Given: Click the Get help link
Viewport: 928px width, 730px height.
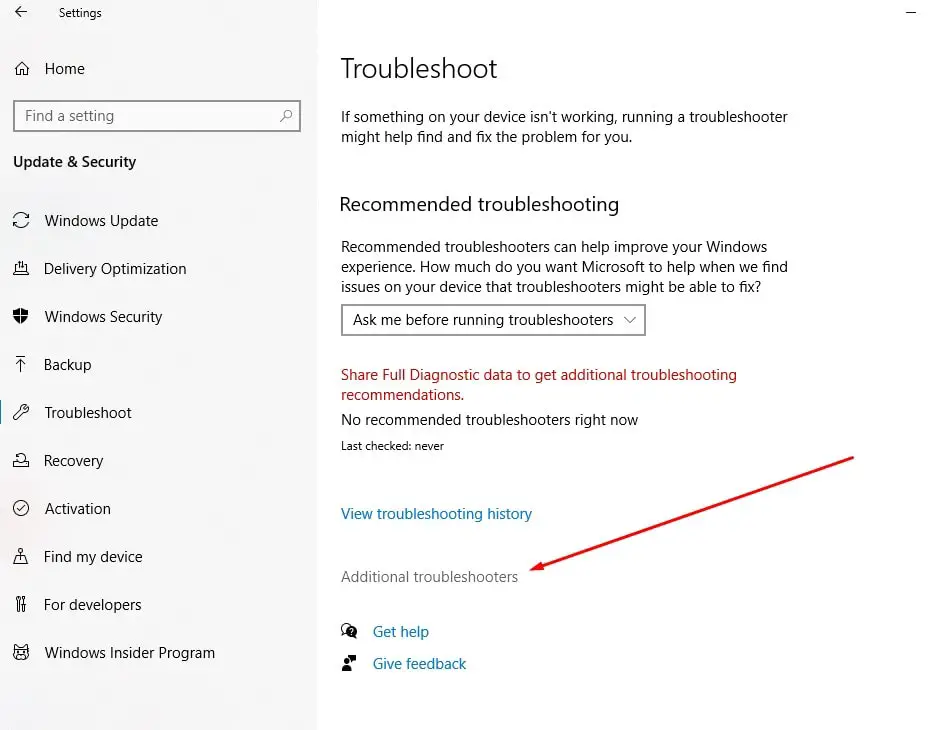Looking at the screenshot, I should (400, 632).
